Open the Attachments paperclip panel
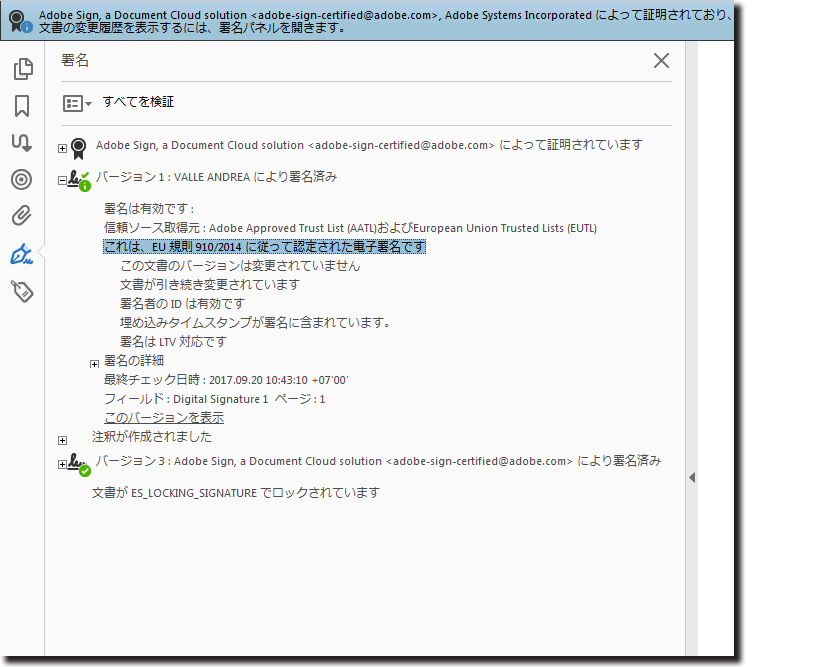This screenshot has height=667, width=829. [x=22, y=216]
